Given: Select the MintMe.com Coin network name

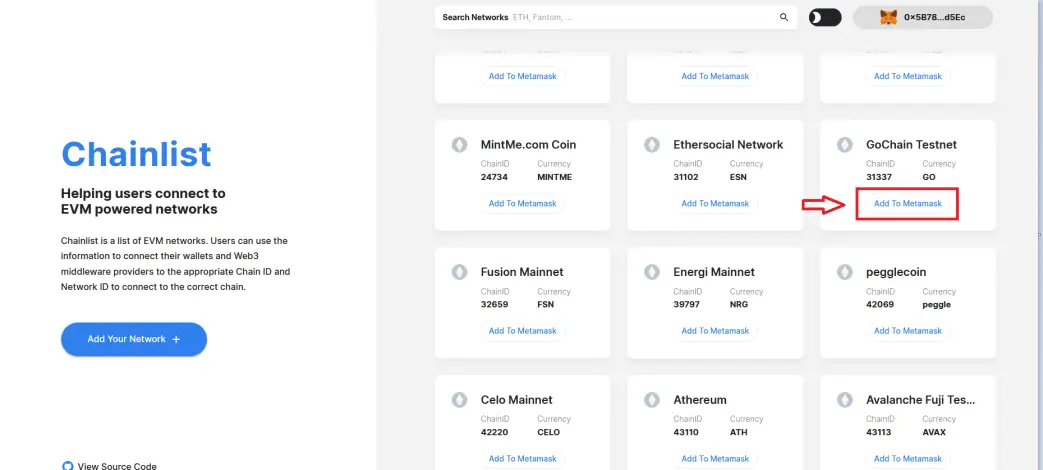Looking at the screenshot, I should click(528, 144).
